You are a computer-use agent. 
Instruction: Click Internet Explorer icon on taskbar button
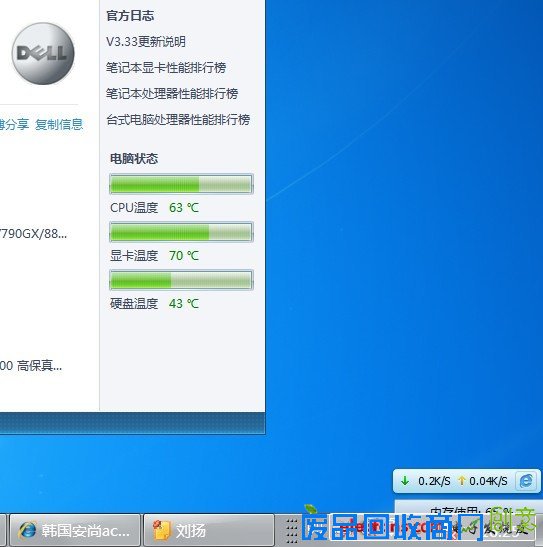[x=27, y=530]
